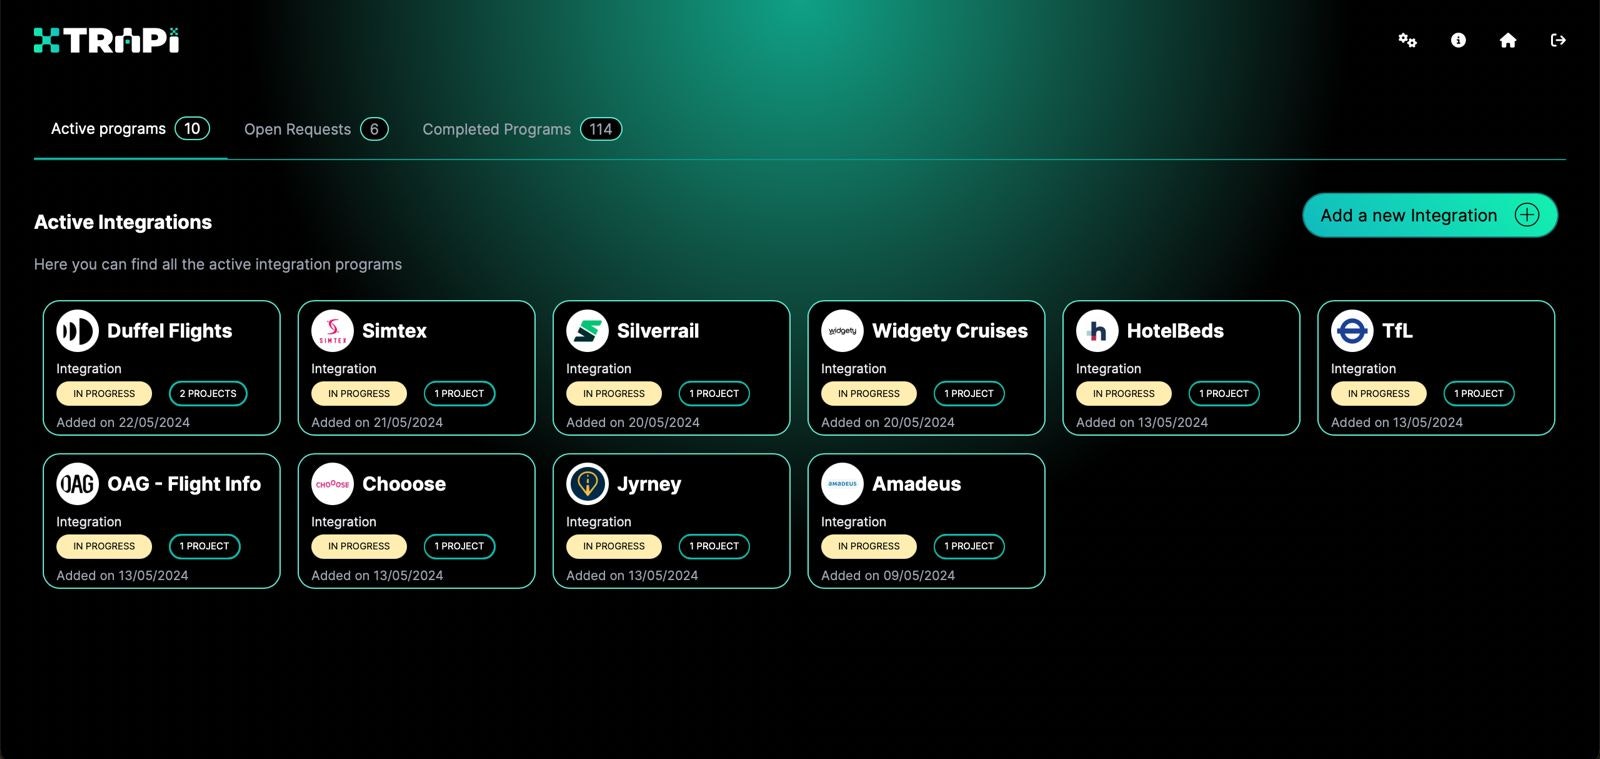The width and height of the screenshot is (1600, 759).
Task: Open the Silverrail card title
Action: pyautogui.click(x=658, y=331)
